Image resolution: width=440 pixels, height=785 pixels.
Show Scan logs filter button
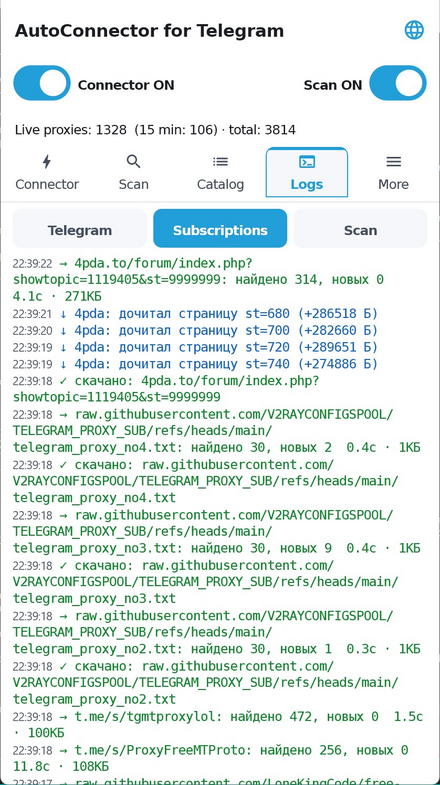tap(360, 230)
